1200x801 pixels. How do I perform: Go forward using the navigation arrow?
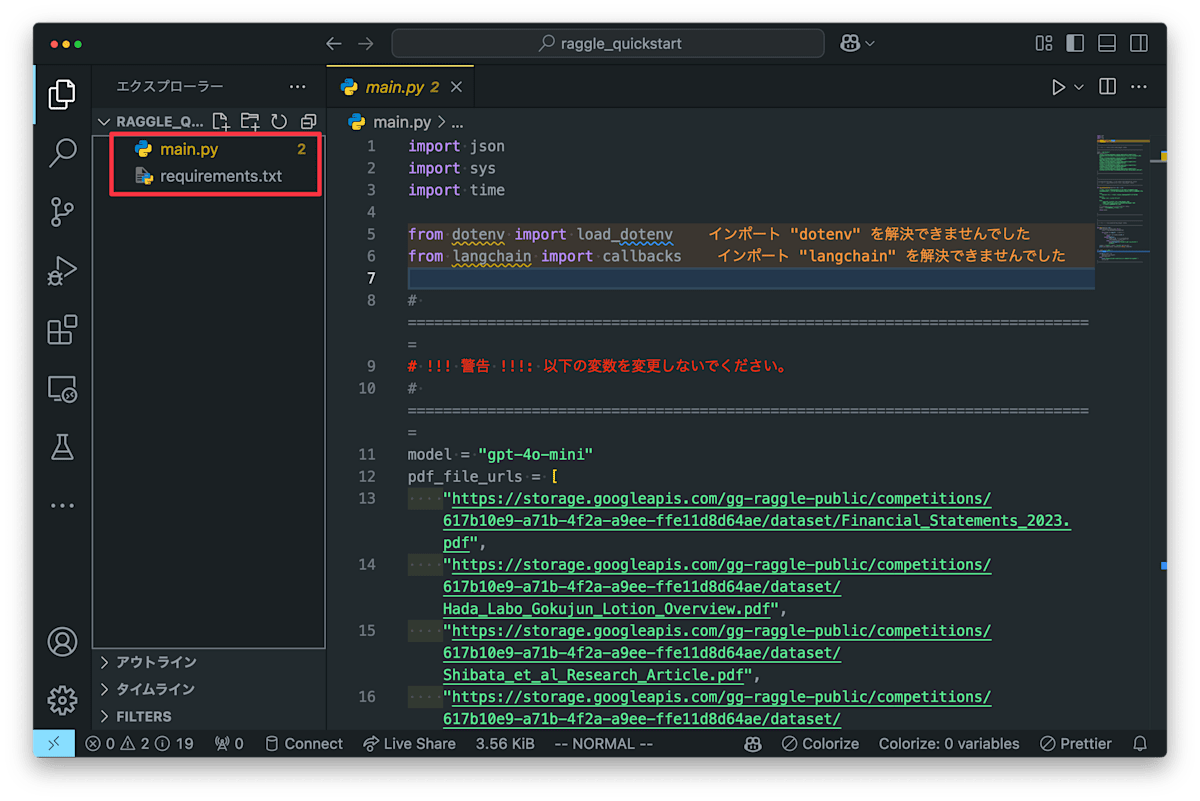(366, 44)
